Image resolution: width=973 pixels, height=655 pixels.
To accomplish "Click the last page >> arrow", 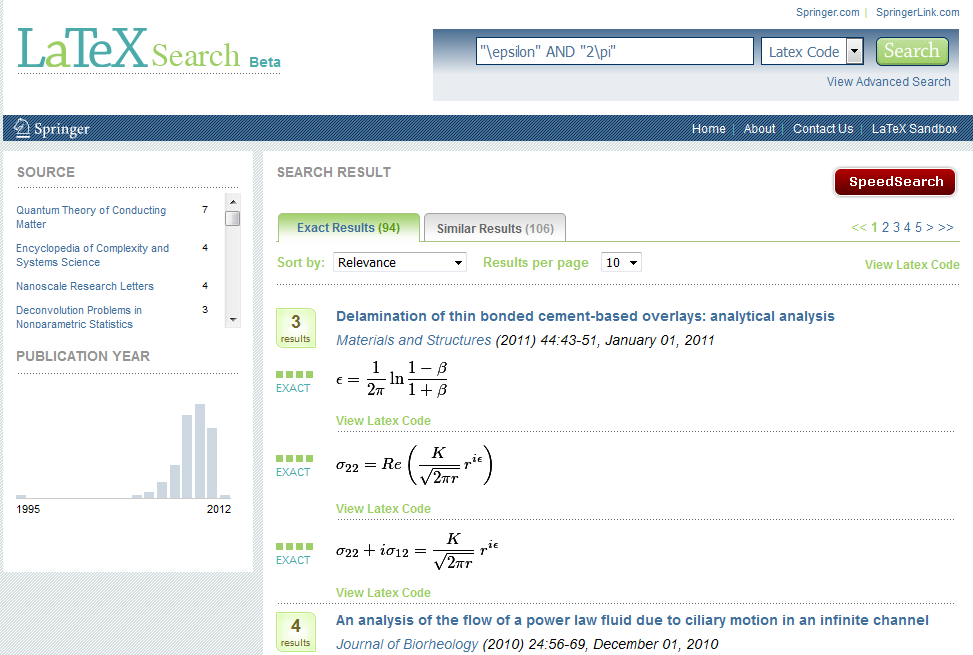I will click(x=946, y=228).
